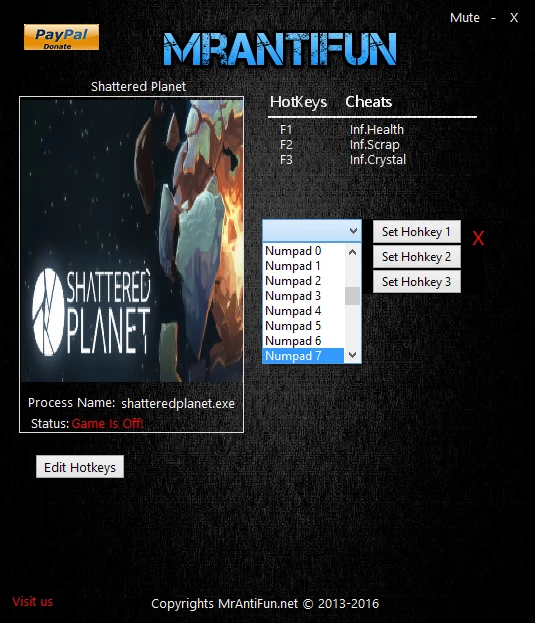
Task: Open the hotkey combo box dropdown
Action: pyautogui.click(x=312, y=230)
